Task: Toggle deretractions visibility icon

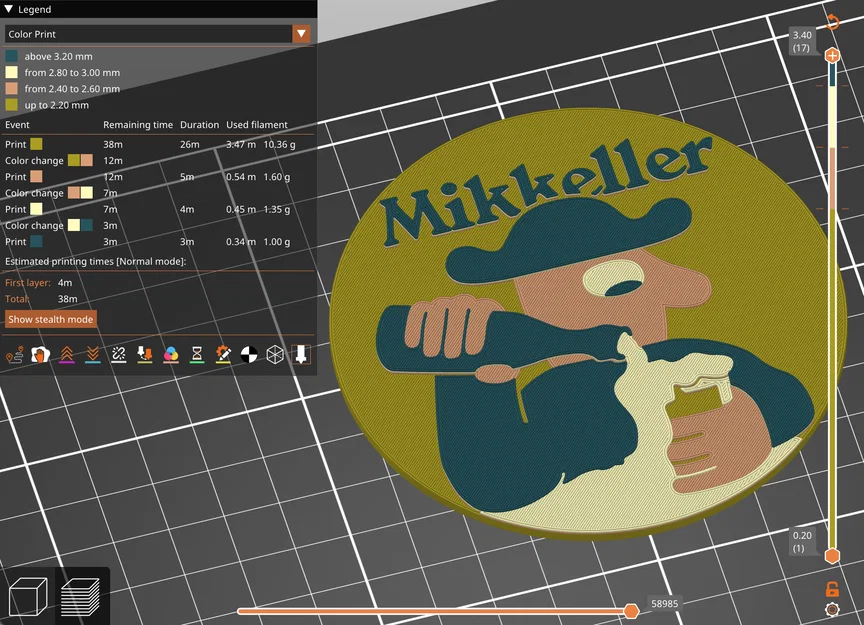Action: pyautogui.click(x=93, y=355)
